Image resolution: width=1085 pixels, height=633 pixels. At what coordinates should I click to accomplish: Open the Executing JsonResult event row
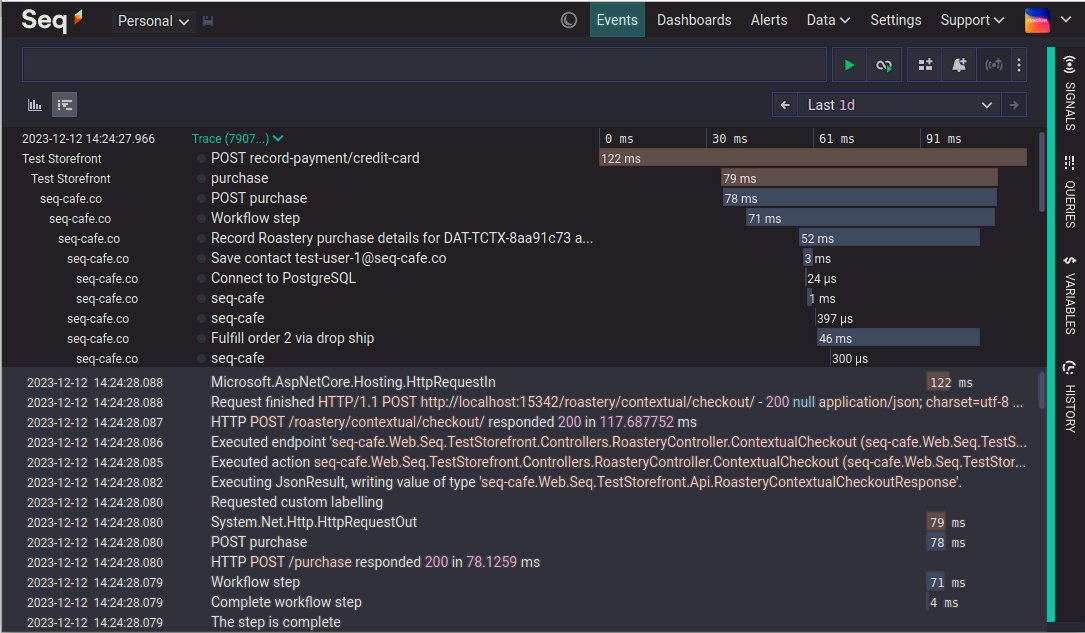[586, 482]
